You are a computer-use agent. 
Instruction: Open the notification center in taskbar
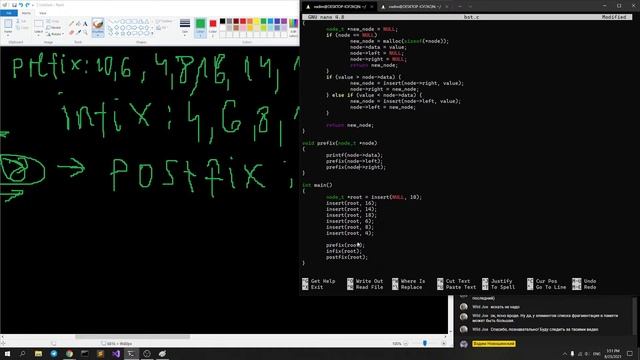tap(630, 353)
